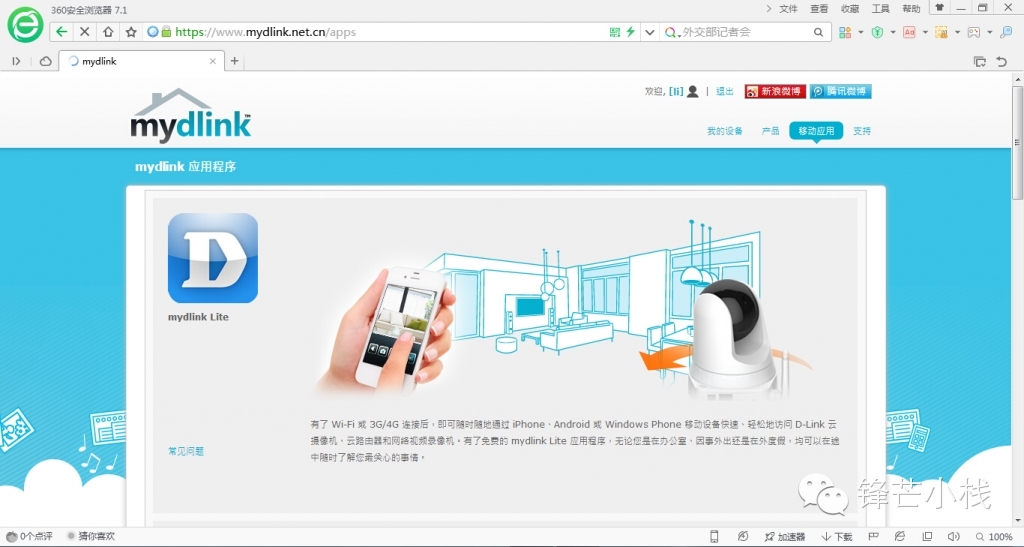This screenshot has height=547, width=1024.
Task: Click the magnifier search submit icon
Action: (818, 32)
